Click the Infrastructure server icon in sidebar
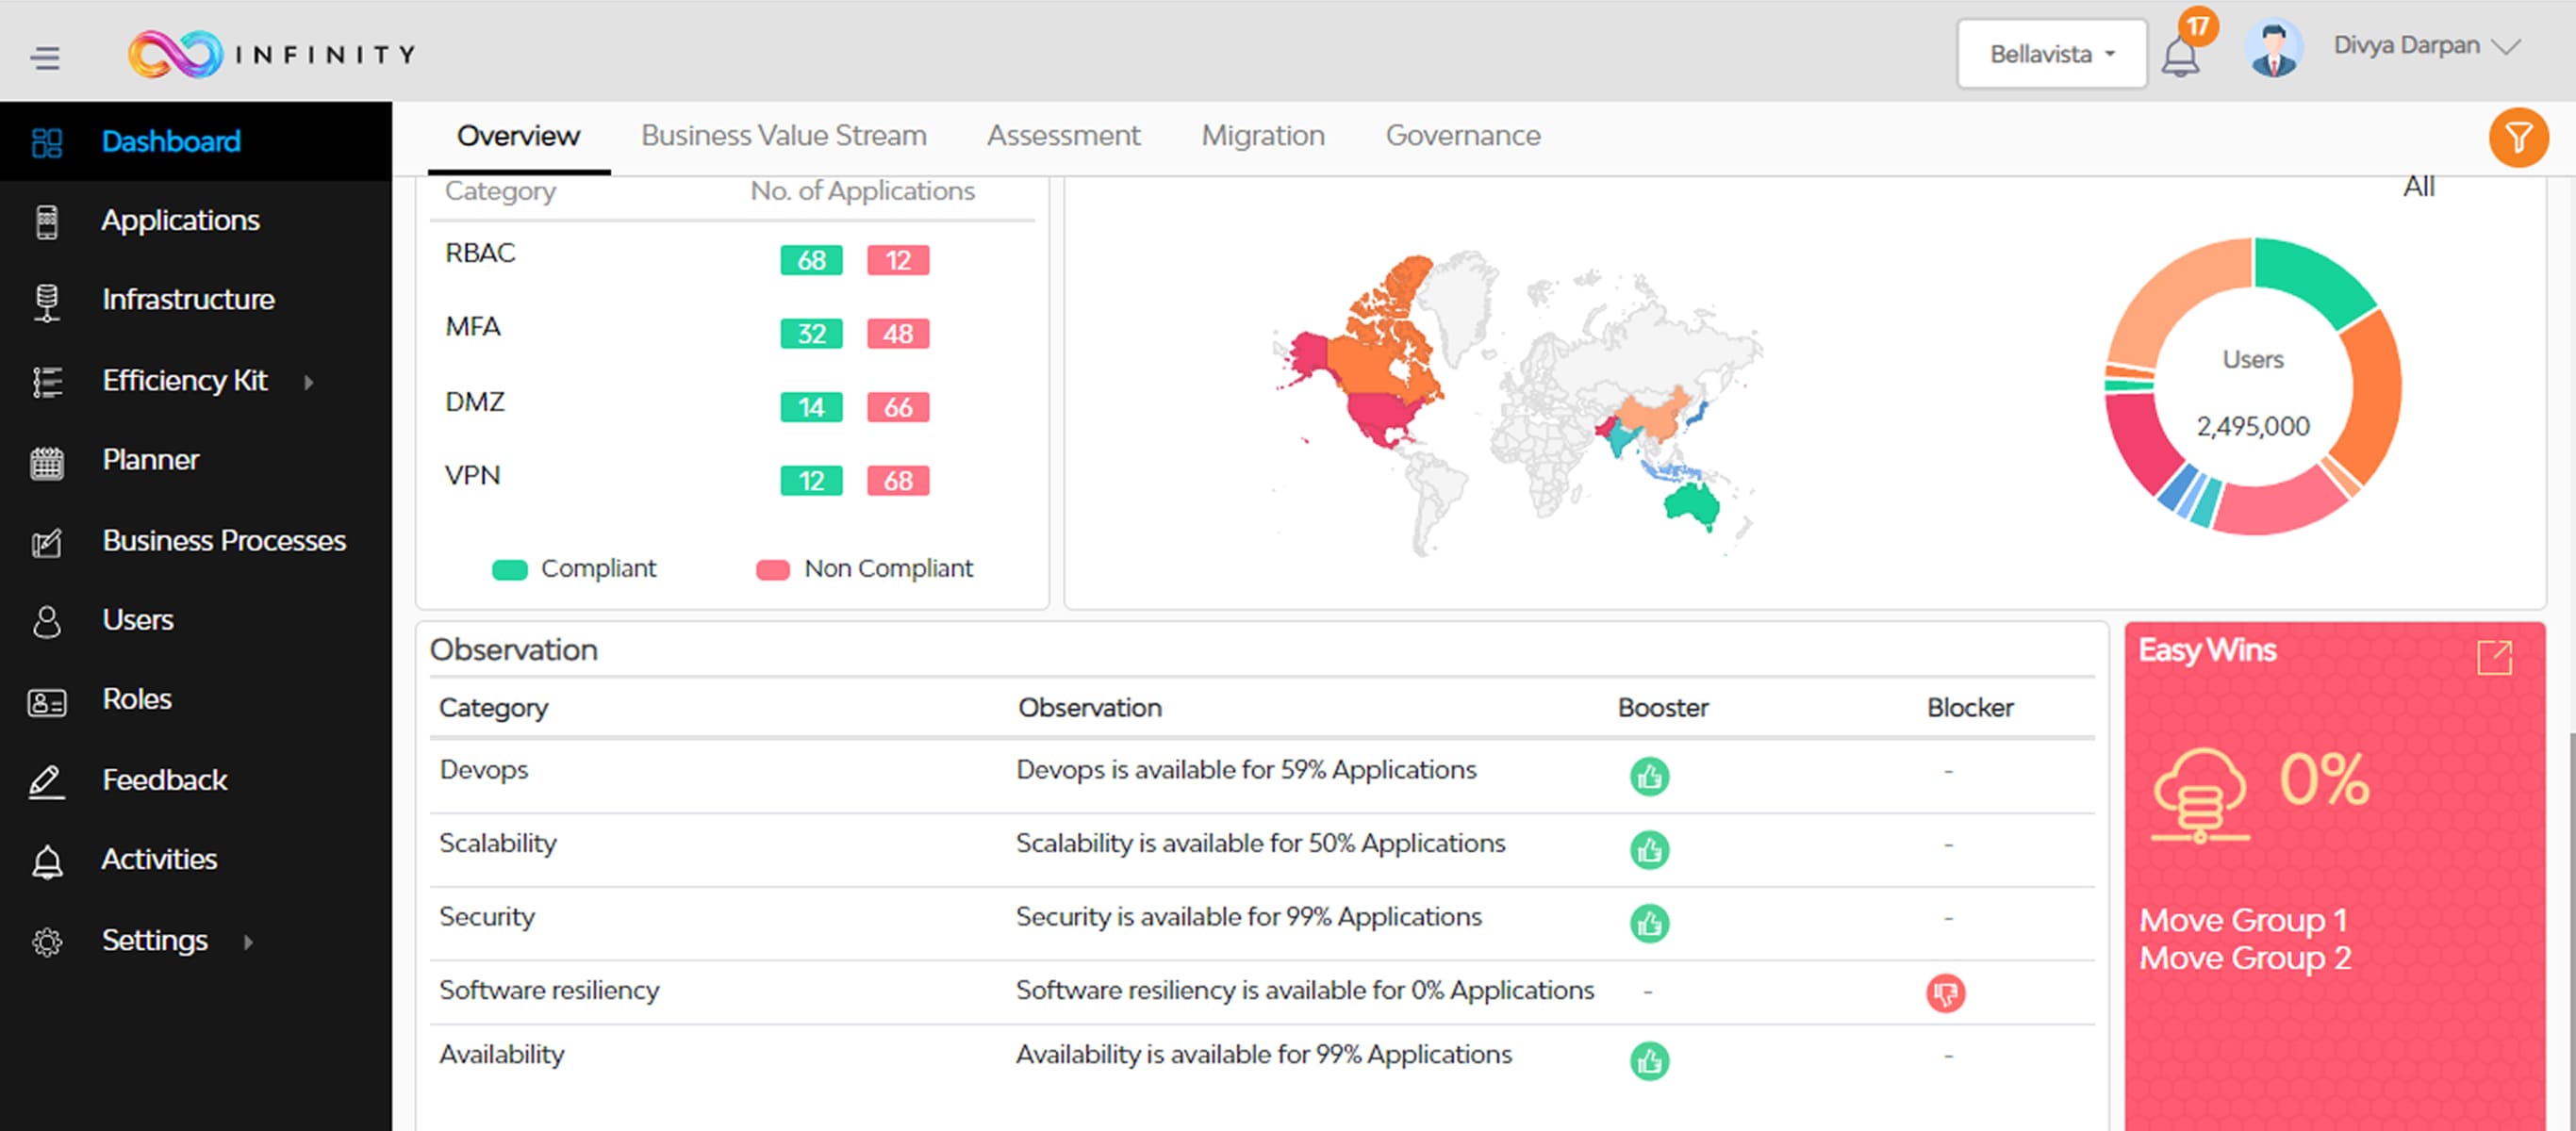 [x=47, y=301]
